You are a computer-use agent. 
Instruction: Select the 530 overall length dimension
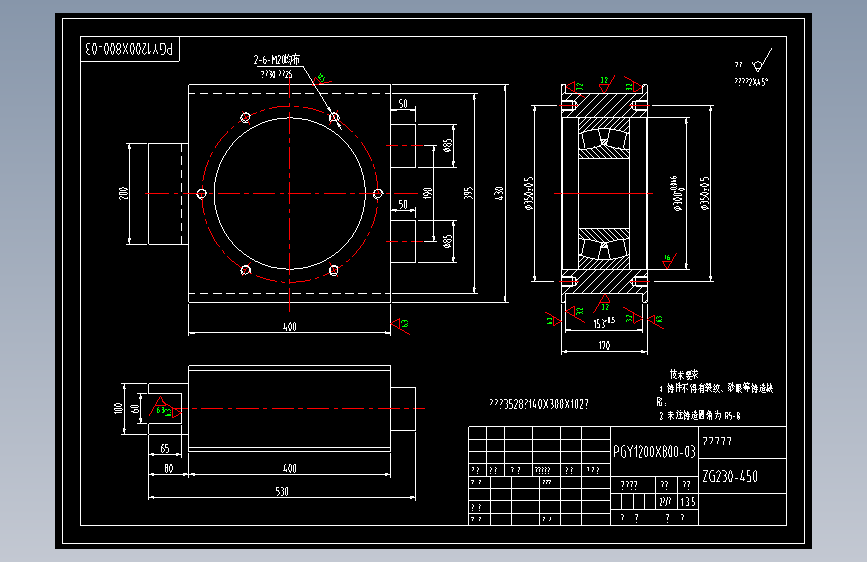pyautogui.click(x=282, y=491)
